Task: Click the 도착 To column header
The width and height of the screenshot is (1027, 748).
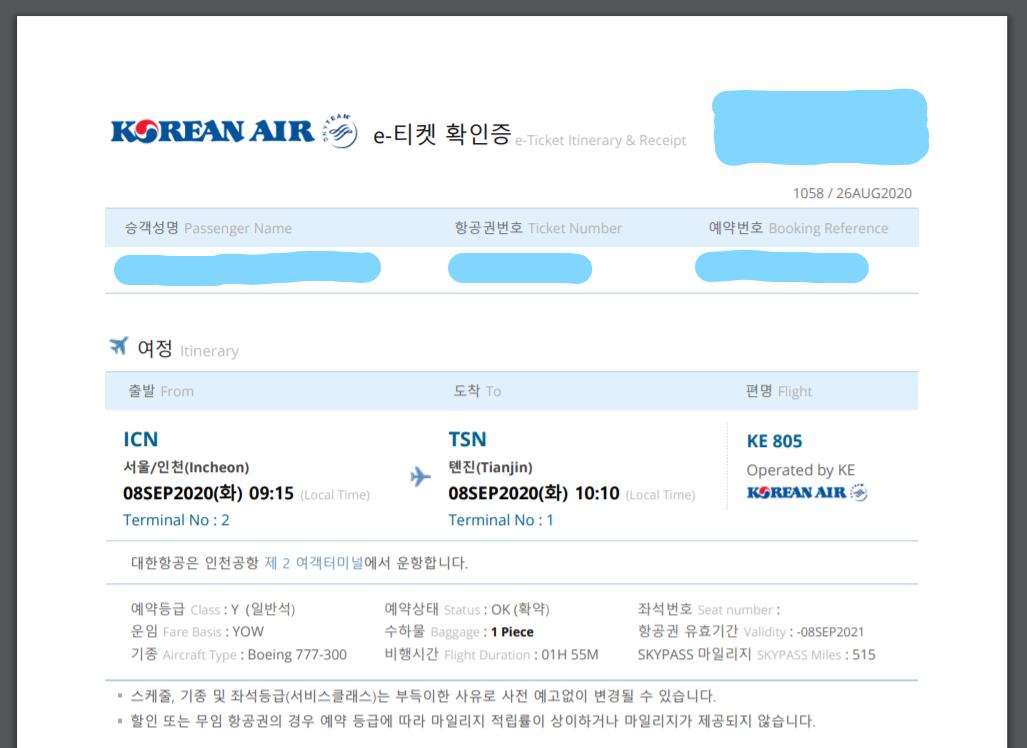Action: (x=477, y=391)
